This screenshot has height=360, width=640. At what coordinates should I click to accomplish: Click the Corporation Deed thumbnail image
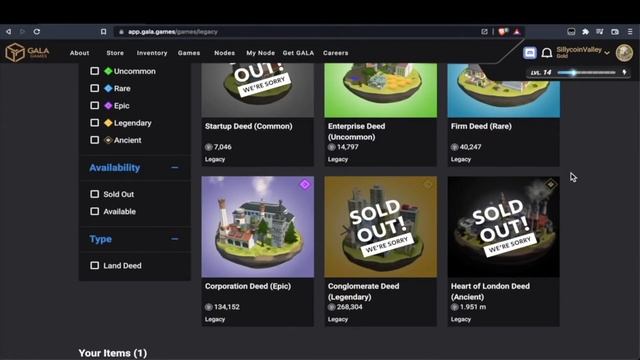tap(258, 227)
